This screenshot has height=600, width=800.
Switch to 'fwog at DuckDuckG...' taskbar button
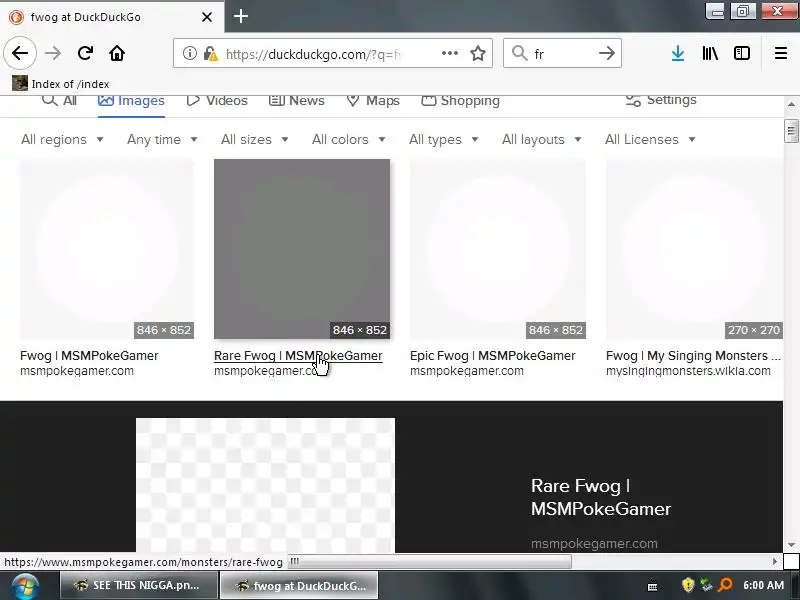(x=299, y=585)
